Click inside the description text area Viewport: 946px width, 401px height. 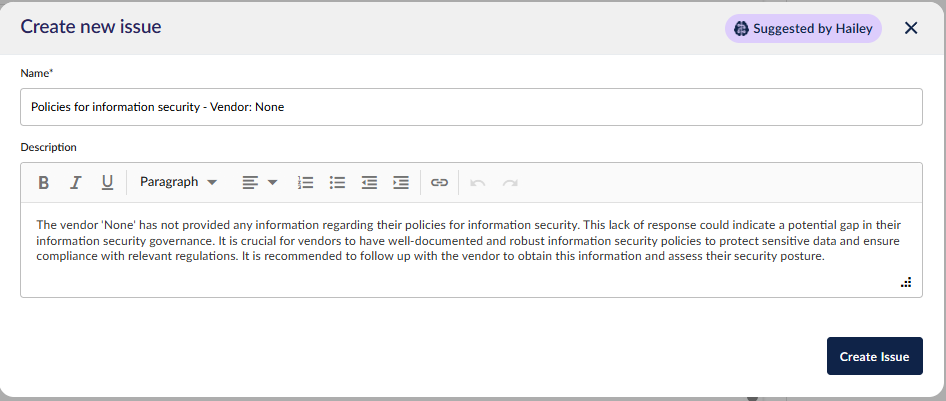pos(471,249)
